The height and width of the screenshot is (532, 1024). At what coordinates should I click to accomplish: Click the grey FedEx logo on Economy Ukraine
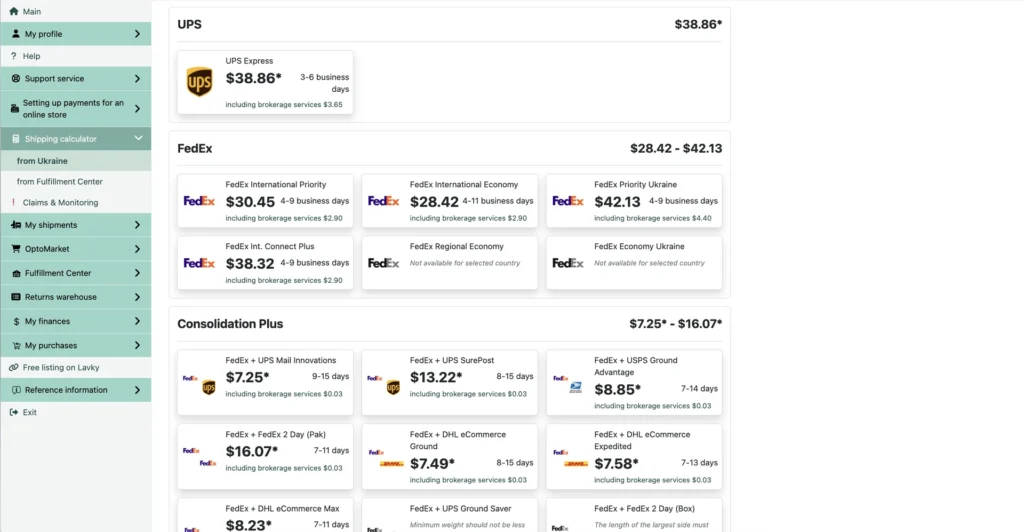point(568,263)
